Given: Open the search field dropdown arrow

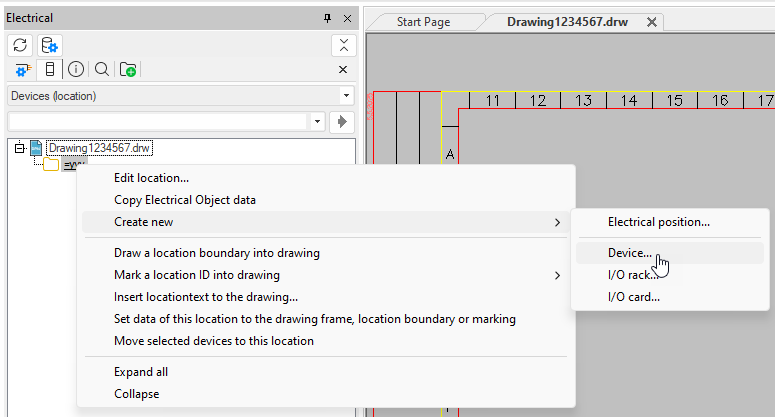Looking at the screenshot, I should coord(318,121).
